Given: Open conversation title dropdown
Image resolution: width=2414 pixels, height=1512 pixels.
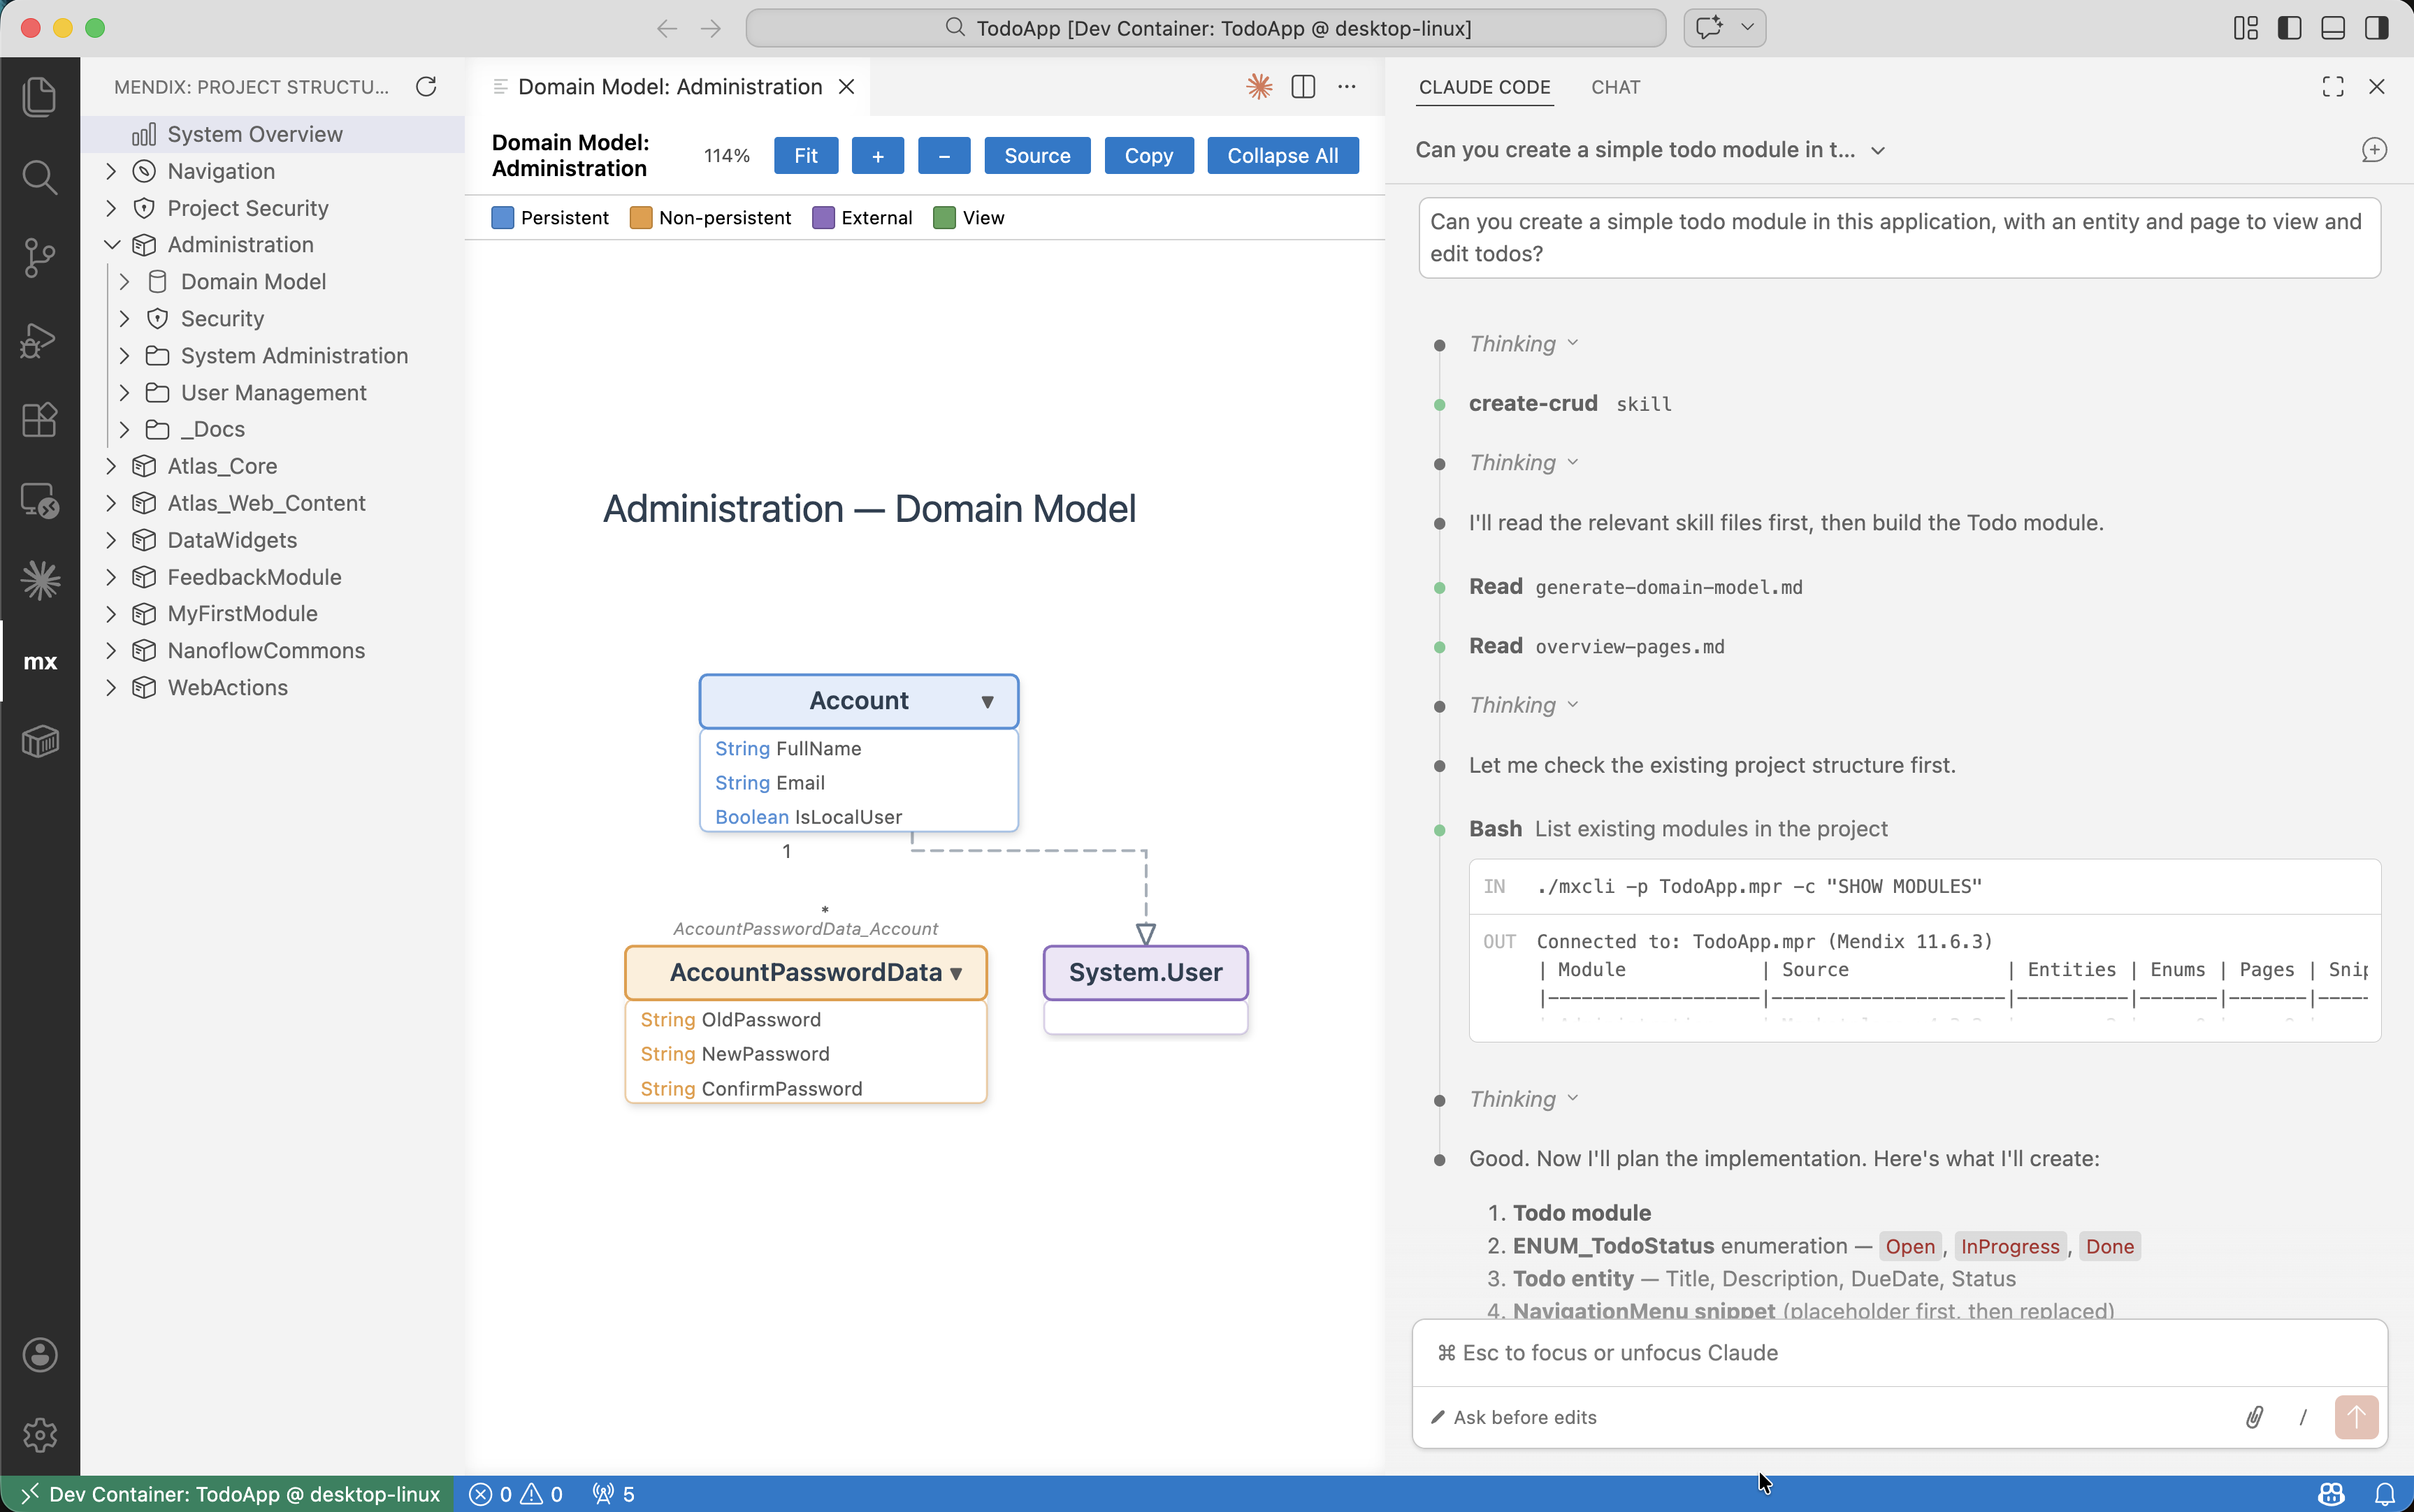Looking at the screenshot, I should click(x=1878, y=150).
